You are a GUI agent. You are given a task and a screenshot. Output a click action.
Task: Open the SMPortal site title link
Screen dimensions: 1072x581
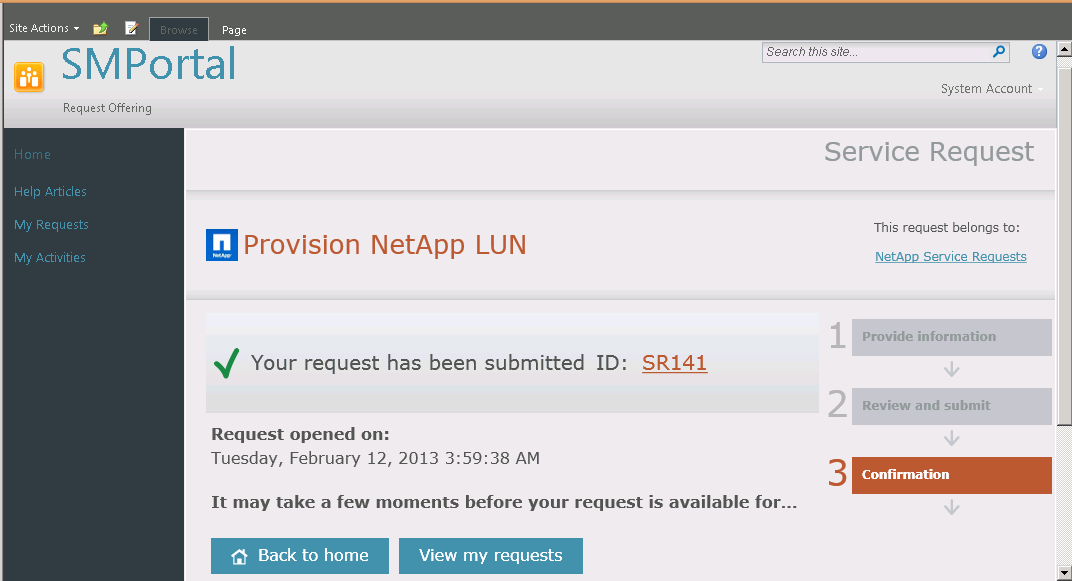149,64
